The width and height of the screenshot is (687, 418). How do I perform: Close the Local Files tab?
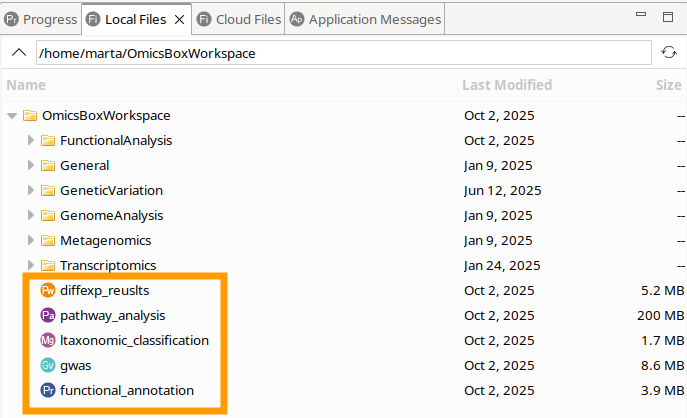179,19
